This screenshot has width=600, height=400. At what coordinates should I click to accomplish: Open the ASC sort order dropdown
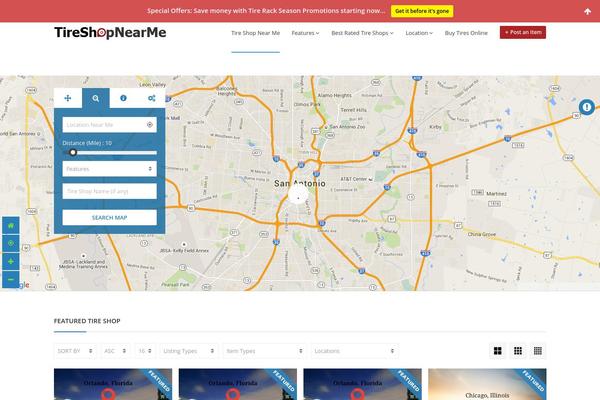[x=115, y=351]
